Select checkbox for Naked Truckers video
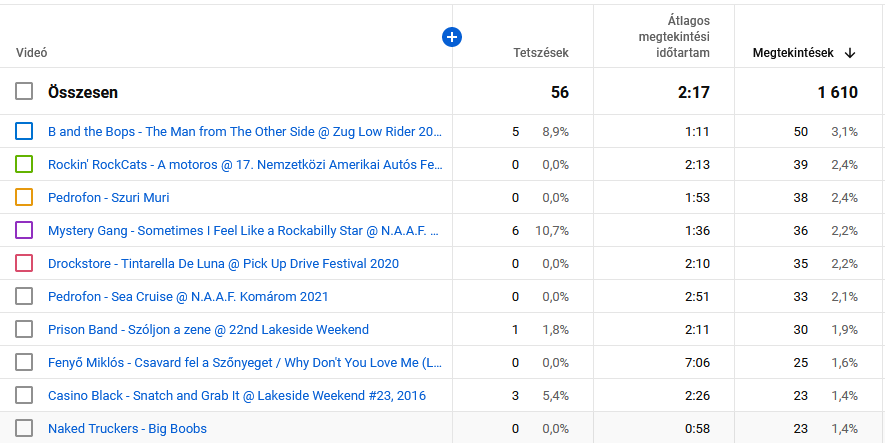 point(24,428)
